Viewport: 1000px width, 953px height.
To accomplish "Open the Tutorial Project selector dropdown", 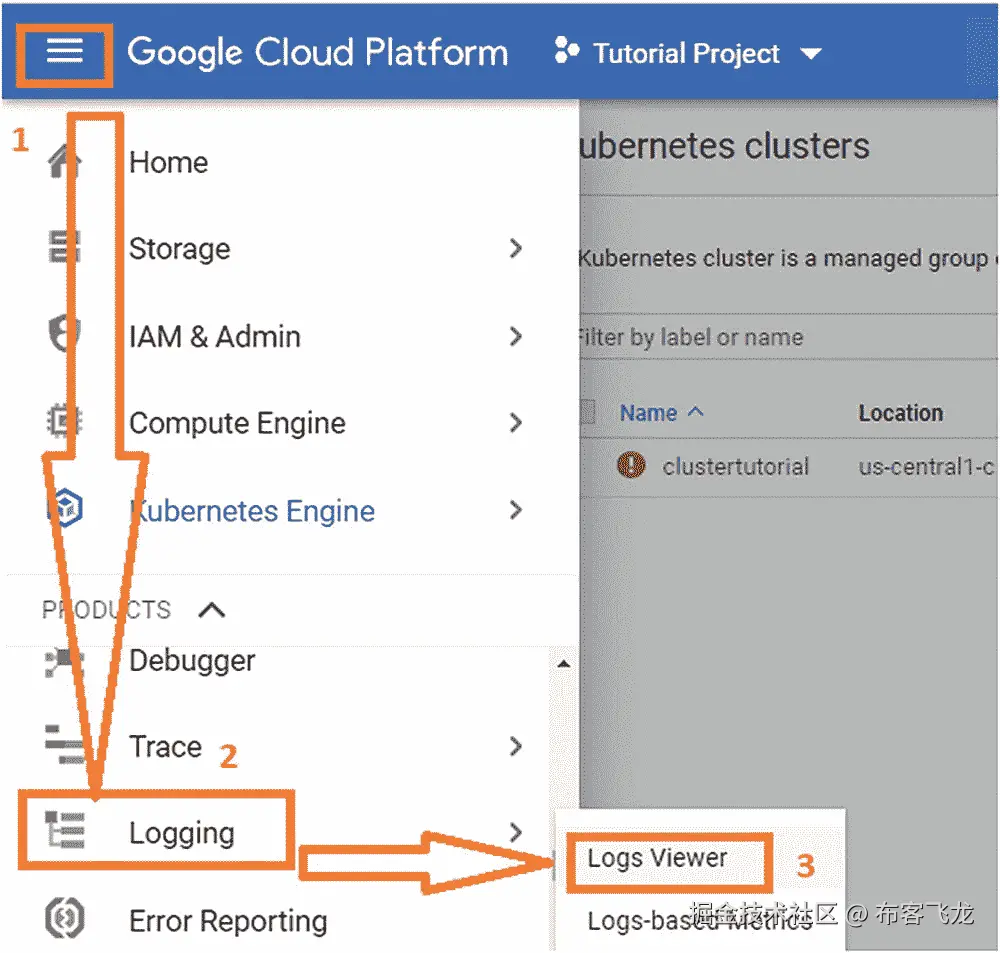I will click(x=810, y=54).
